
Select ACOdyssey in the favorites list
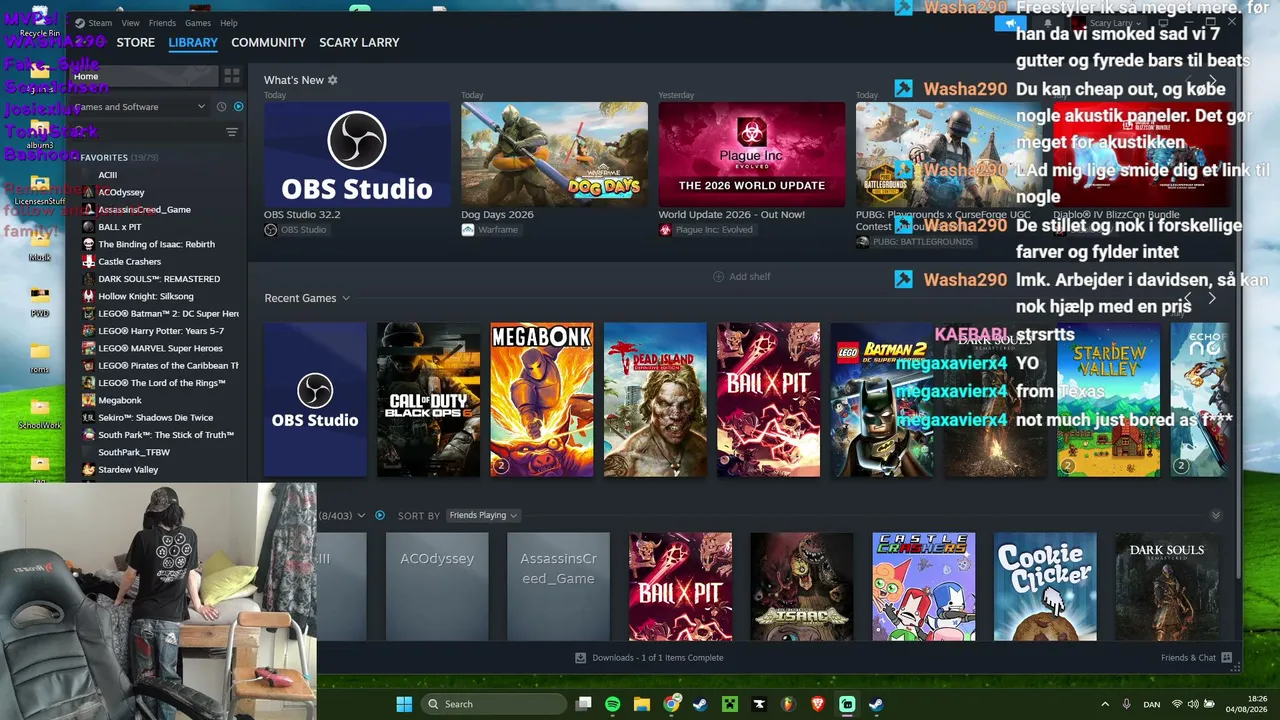[x=121, y=192]
